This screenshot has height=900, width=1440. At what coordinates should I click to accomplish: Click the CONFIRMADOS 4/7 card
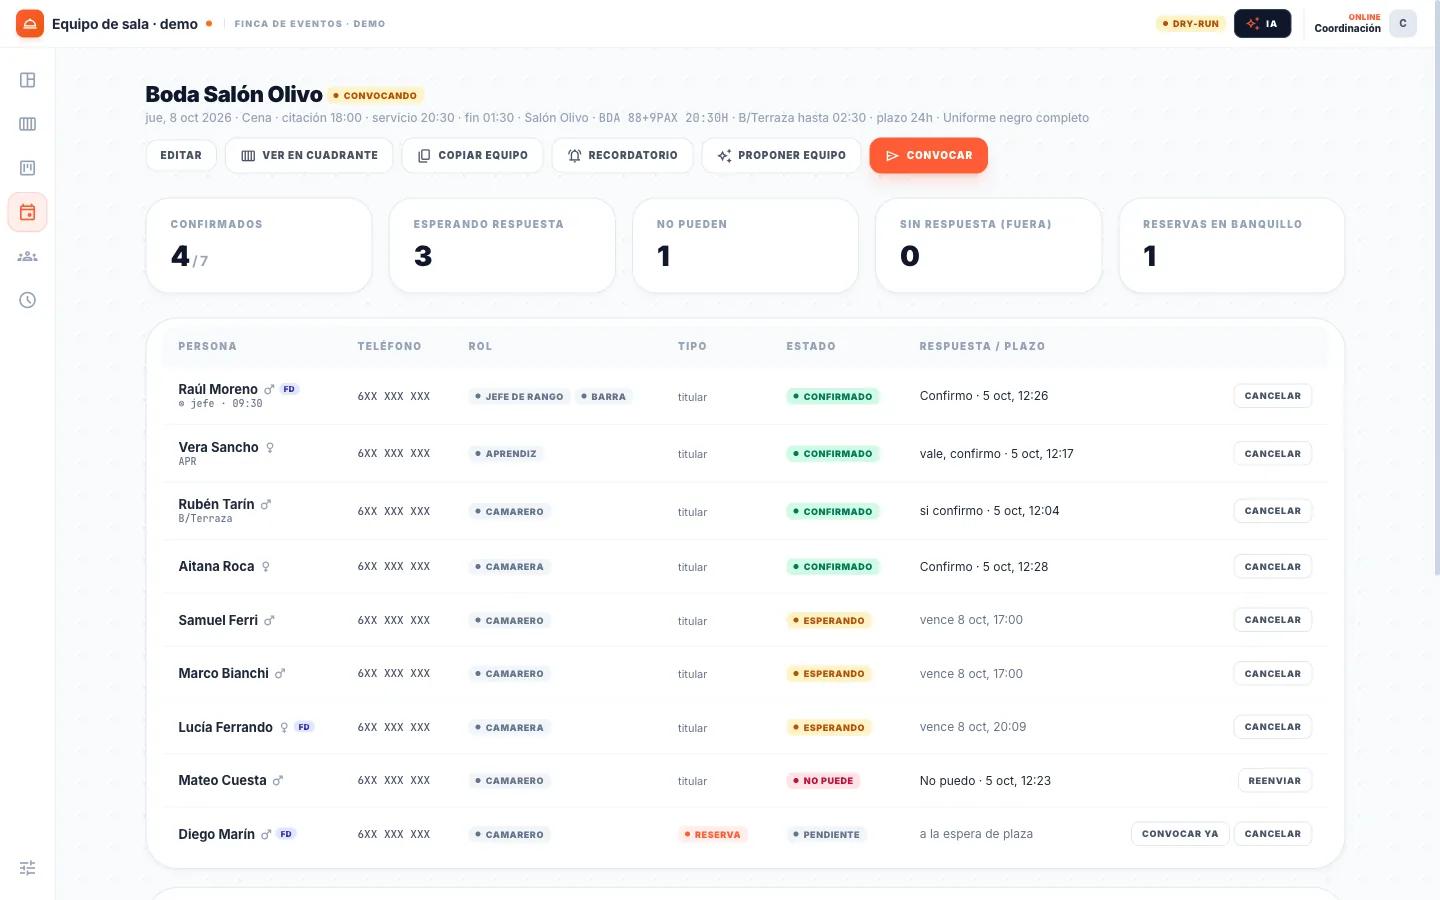pos(259,245)
